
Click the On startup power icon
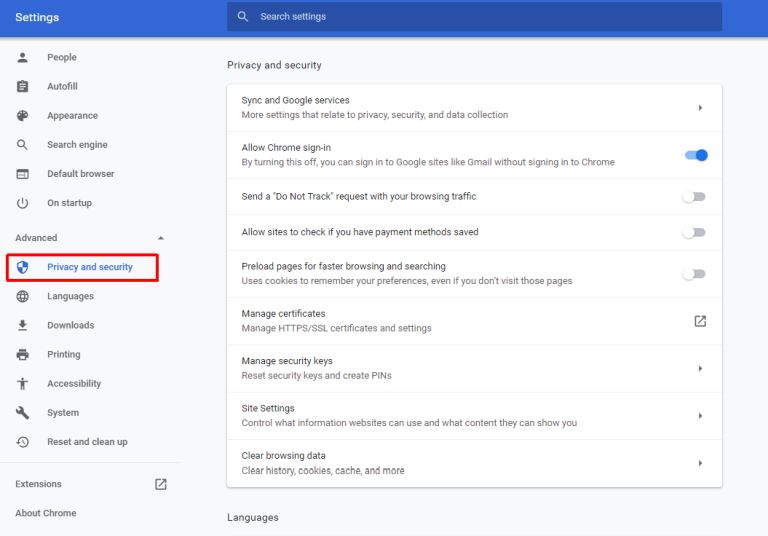[23, 203]
